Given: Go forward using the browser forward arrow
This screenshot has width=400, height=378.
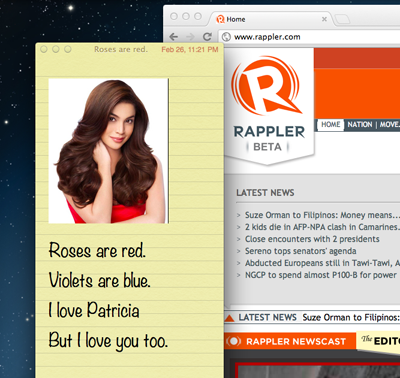Looking at the screenshot, I should [190, 37].
